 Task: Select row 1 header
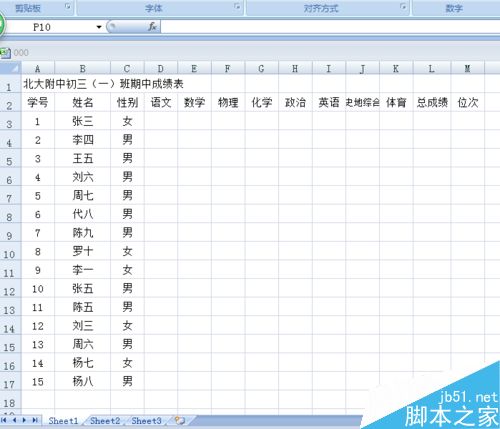click(x=10, y=84)
